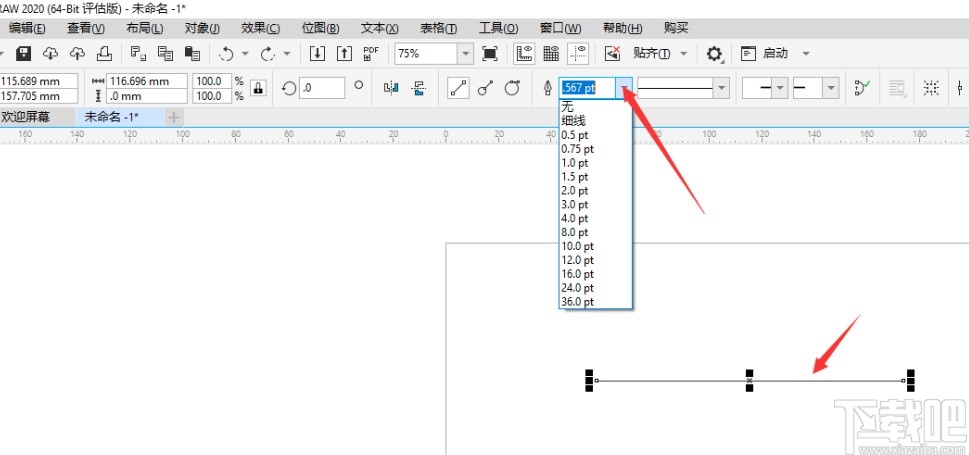Click the line-segment curve icon
The image size is (969, 455).
(x=458, y=88)
